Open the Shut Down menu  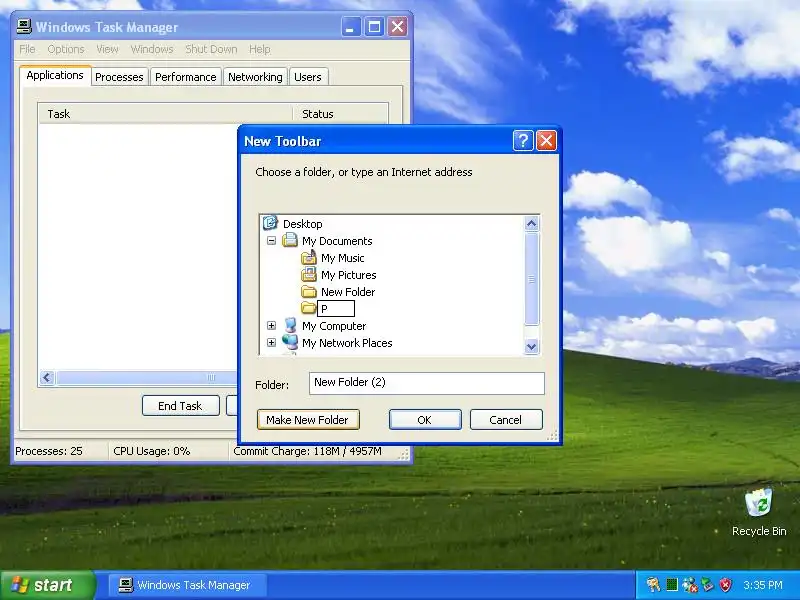coord(211,49)
